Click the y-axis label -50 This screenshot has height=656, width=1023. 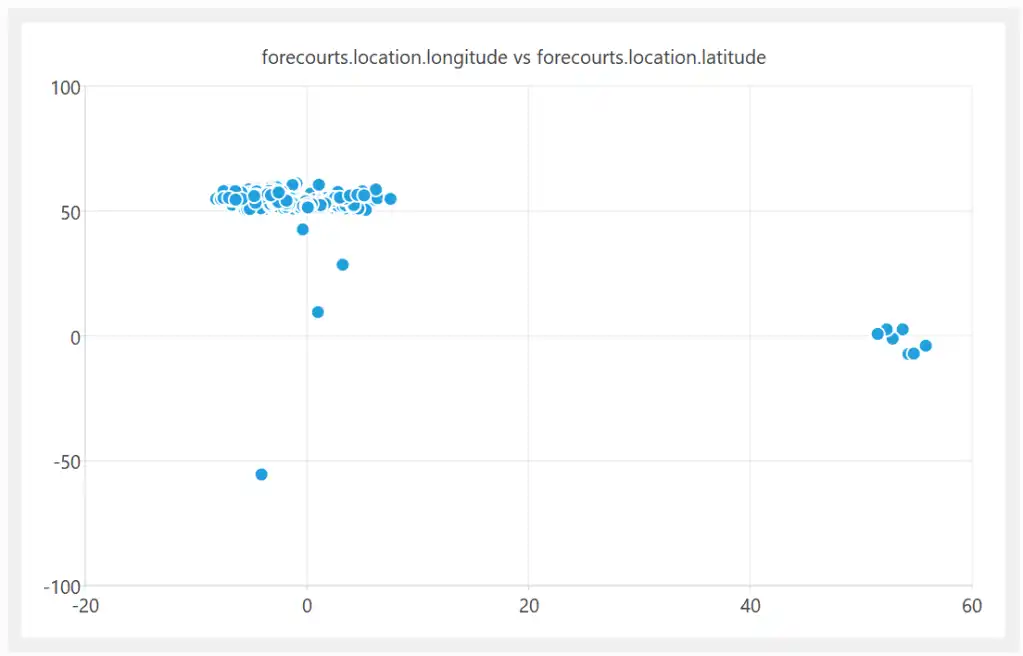66,461
